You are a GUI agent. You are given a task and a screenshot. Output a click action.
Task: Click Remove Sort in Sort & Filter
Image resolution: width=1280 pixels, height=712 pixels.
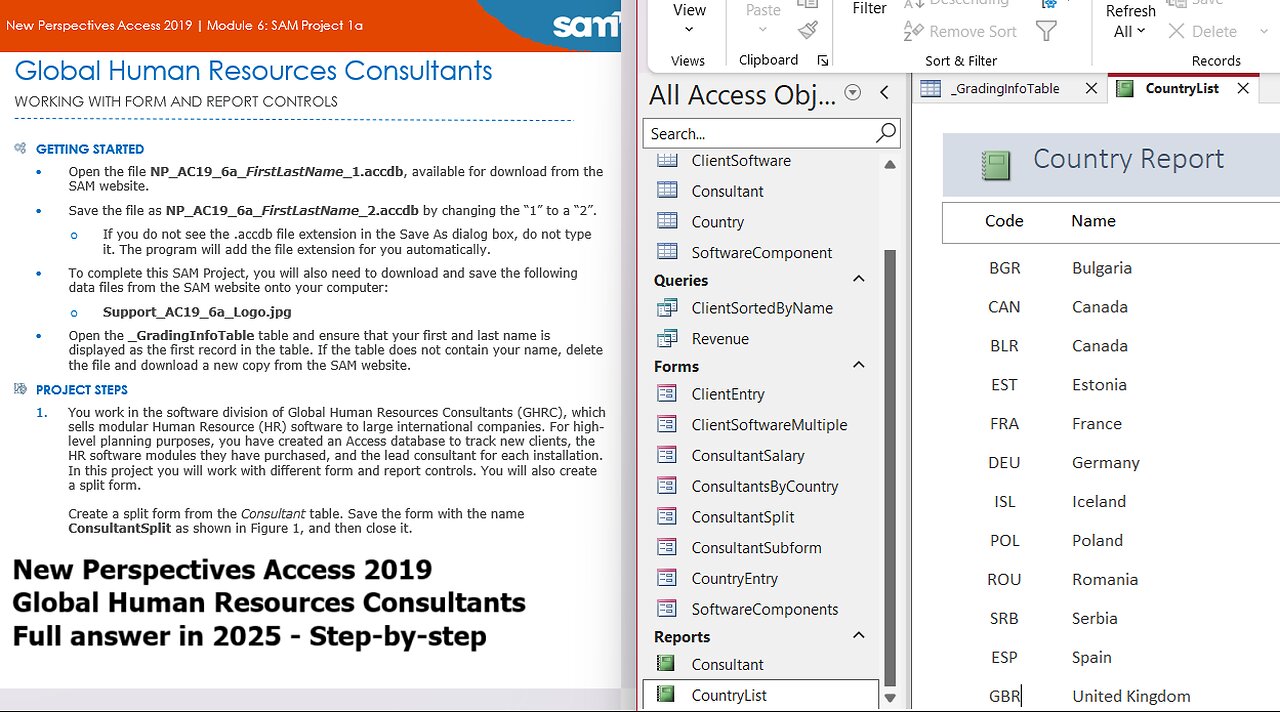tap(960, 32)
